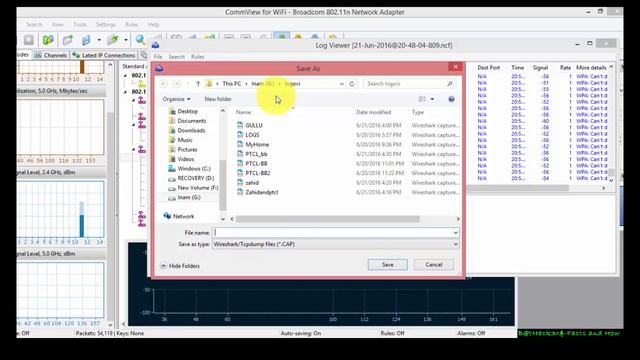Click the blue Help icon in Save As
The image size is (640, 360).
click(451, 99)
